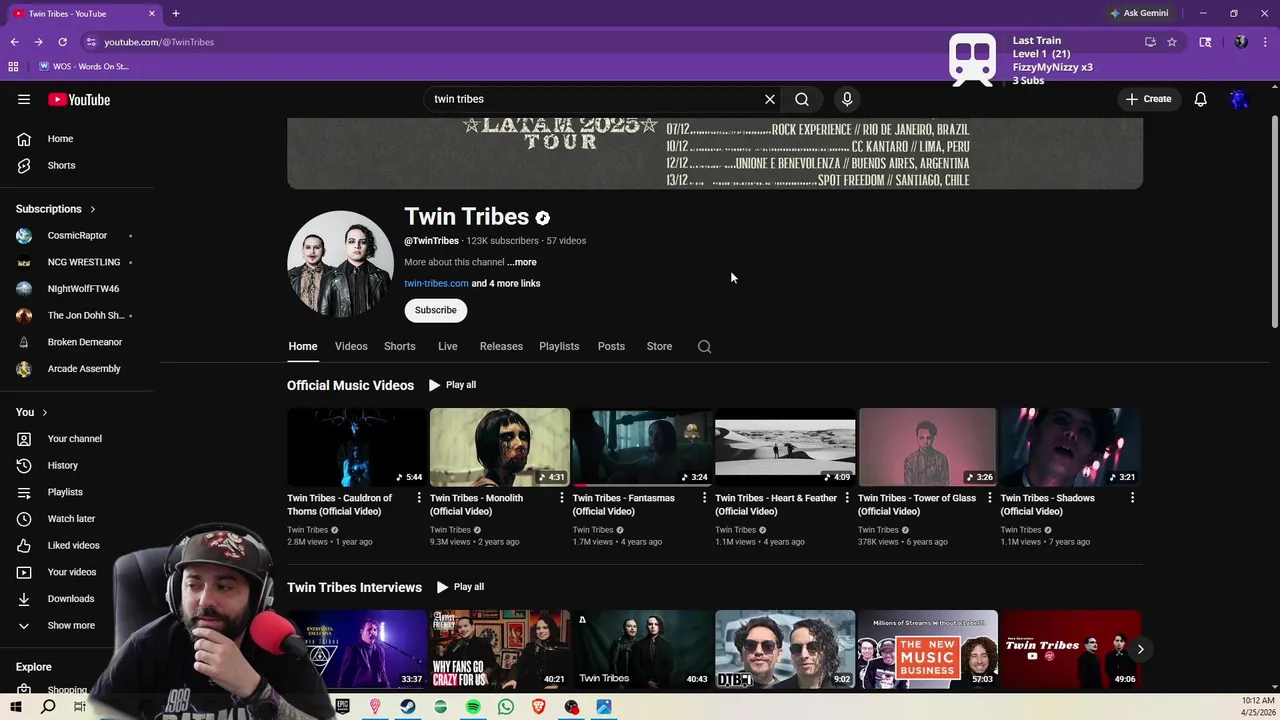Start voice search with the microphone
The image size is (1280, 720).
847,99
